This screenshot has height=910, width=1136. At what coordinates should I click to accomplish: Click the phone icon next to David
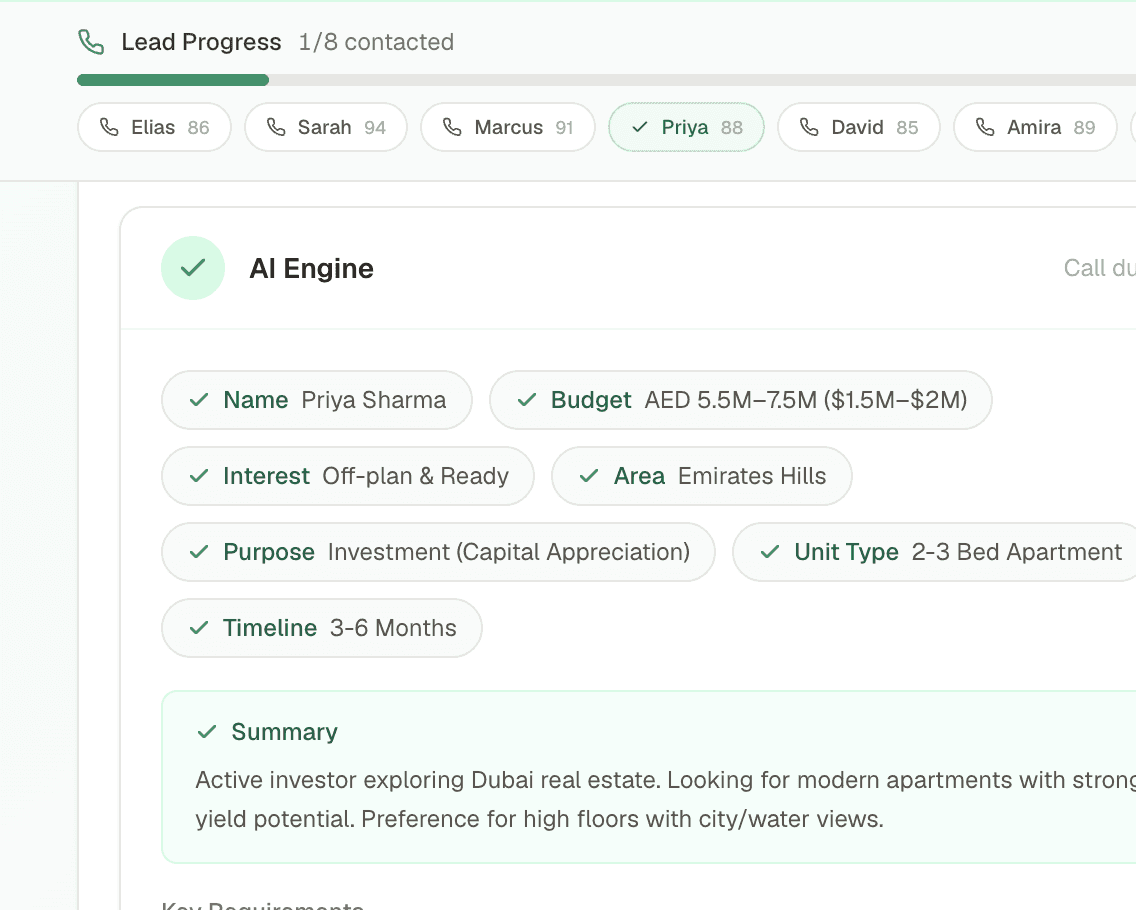(x=808, y=127)
